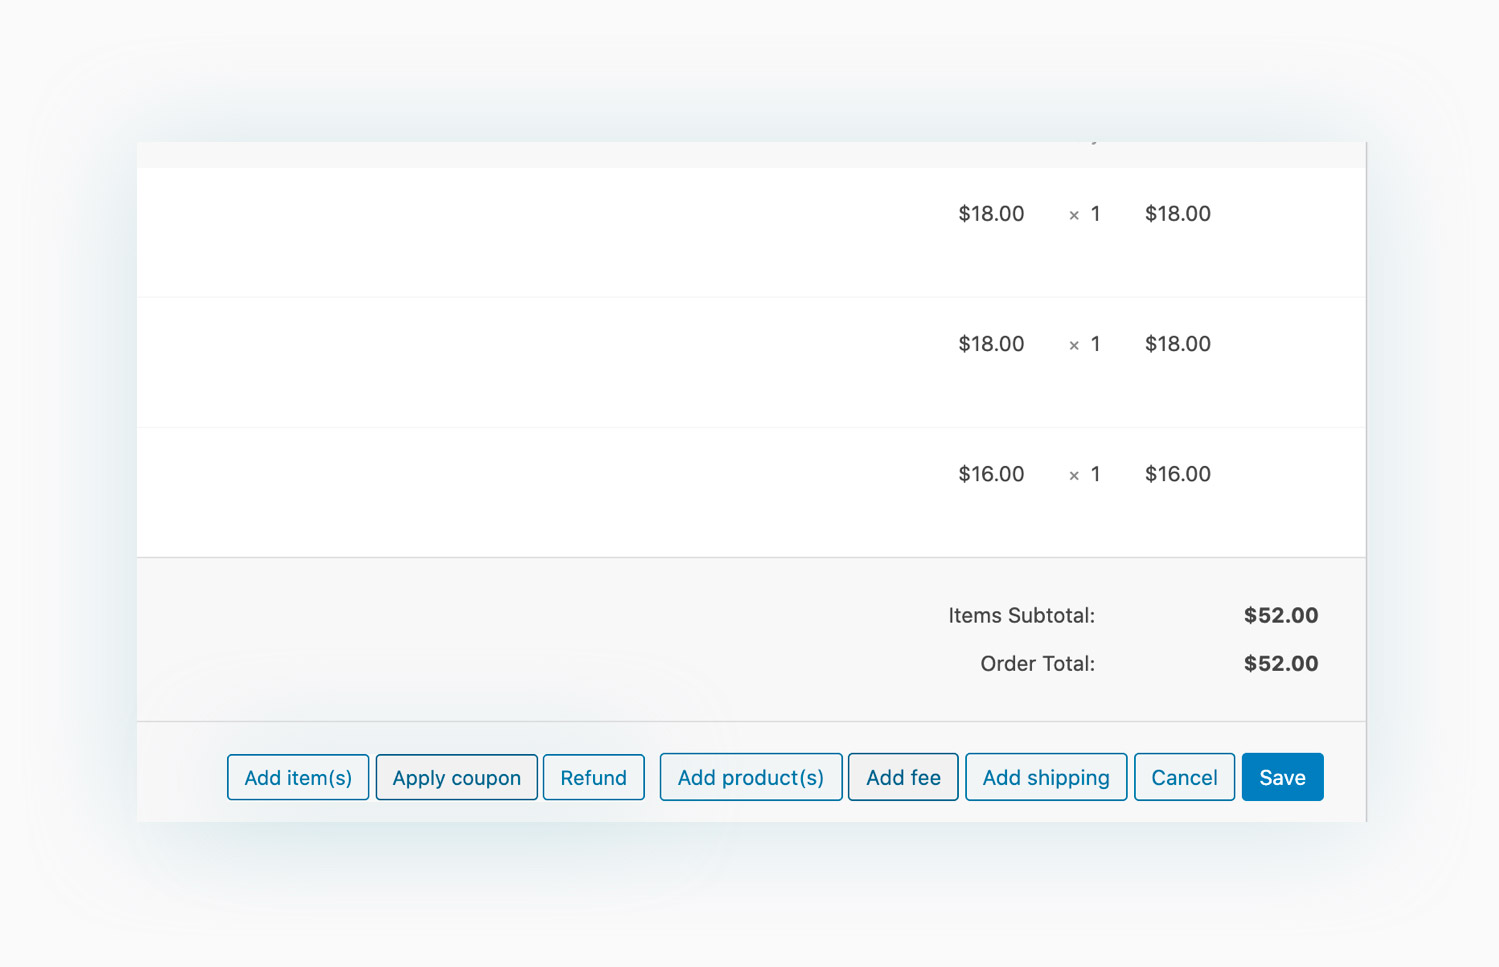Image resolution: width=1499 pixels, height=967 pixels.
Task: Click quantity in the first item row
Action: (x=1094, y=214)
